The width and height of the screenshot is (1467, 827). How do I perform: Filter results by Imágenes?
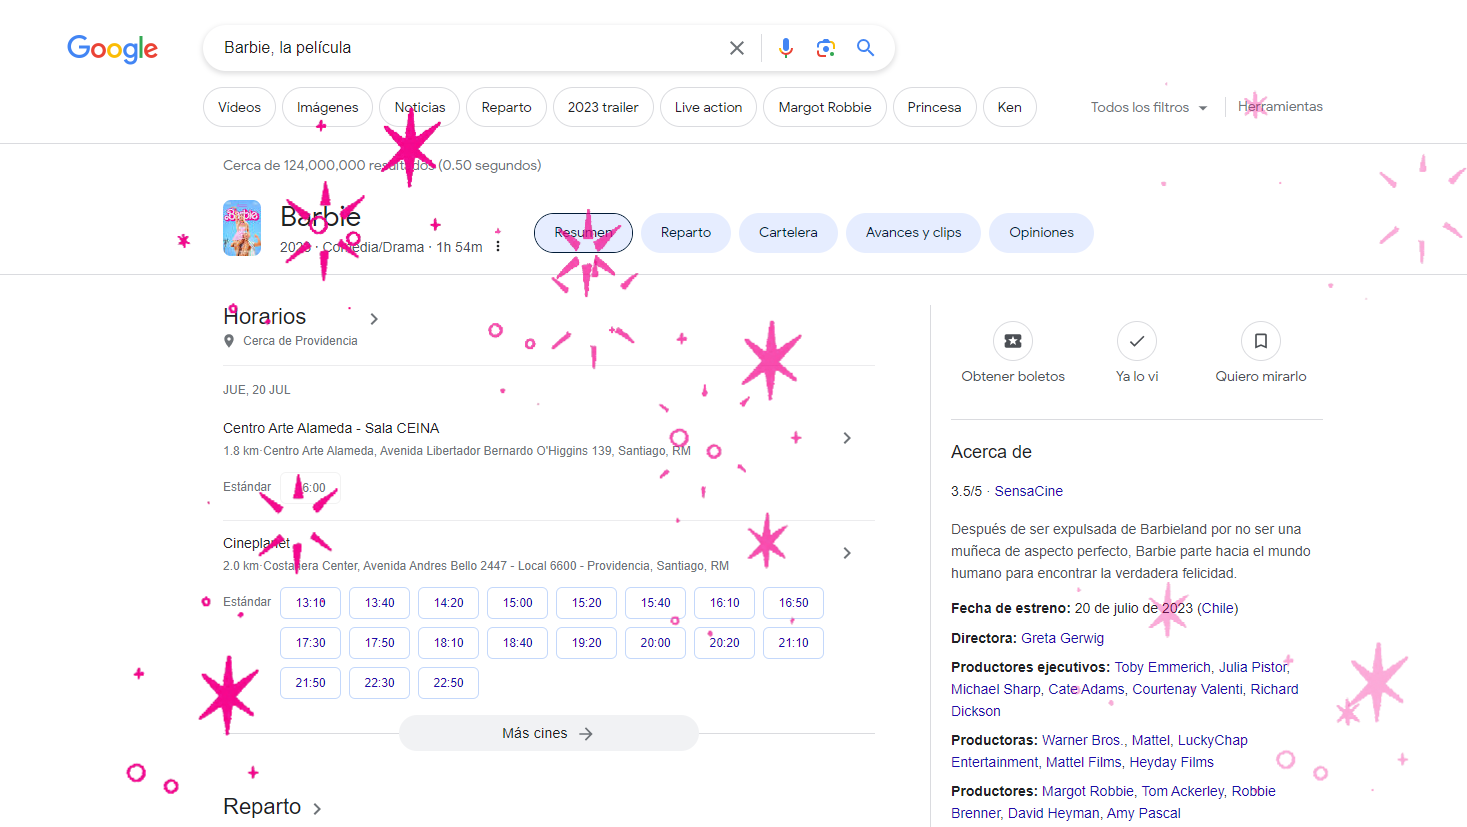[x=327, y=107]
